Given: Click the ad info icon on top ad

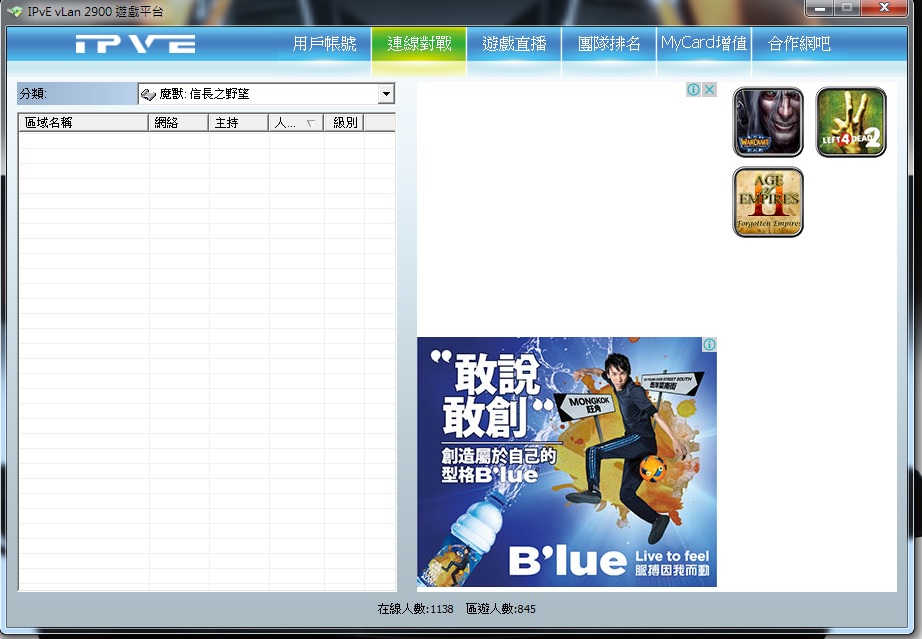Looking at the screenshot, I should (693, 89).
